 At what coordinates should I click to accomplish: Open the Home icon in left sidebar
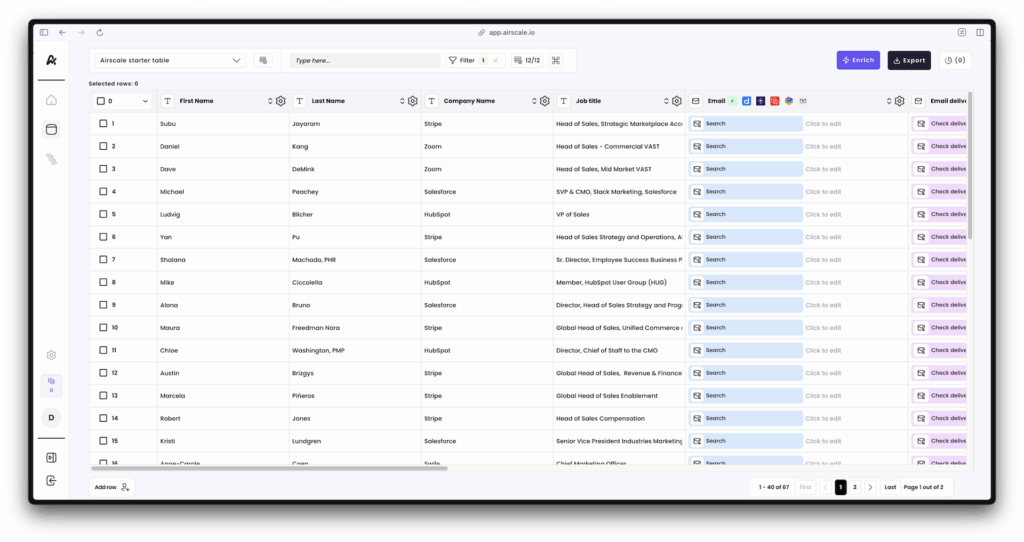tap(51, 100)
